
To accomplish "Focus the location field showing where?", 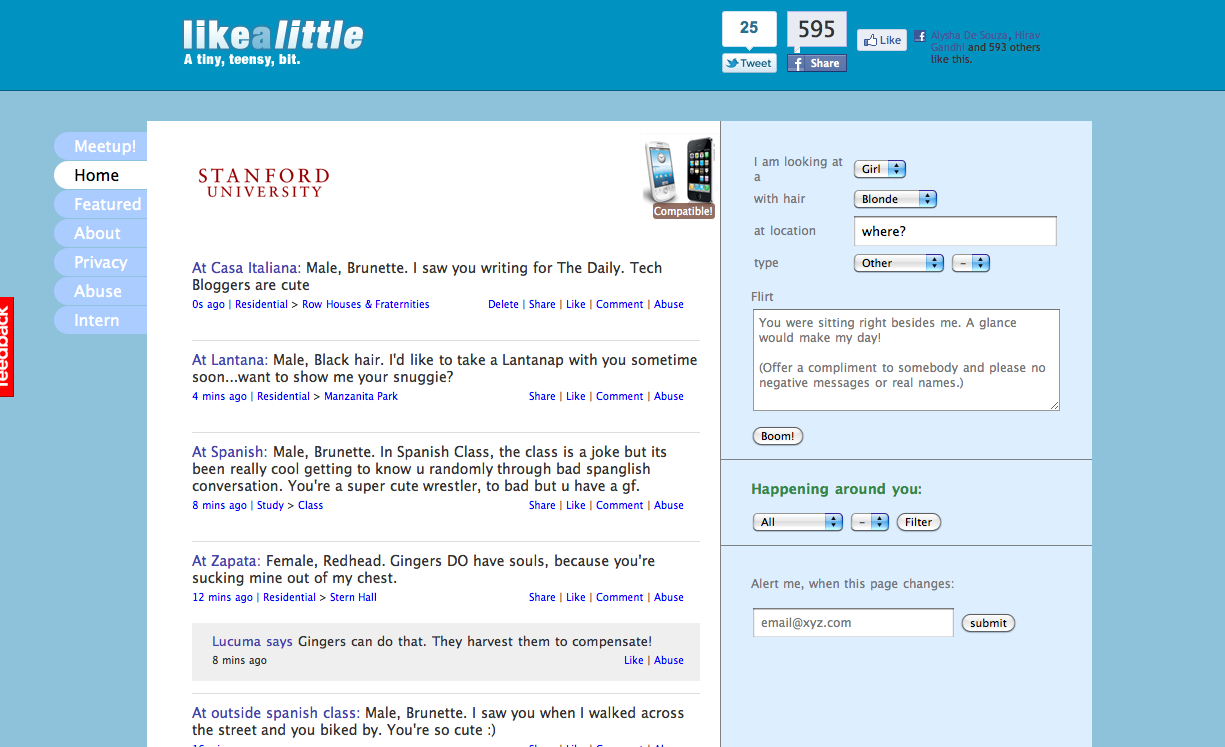I will [x=955, y=231].
